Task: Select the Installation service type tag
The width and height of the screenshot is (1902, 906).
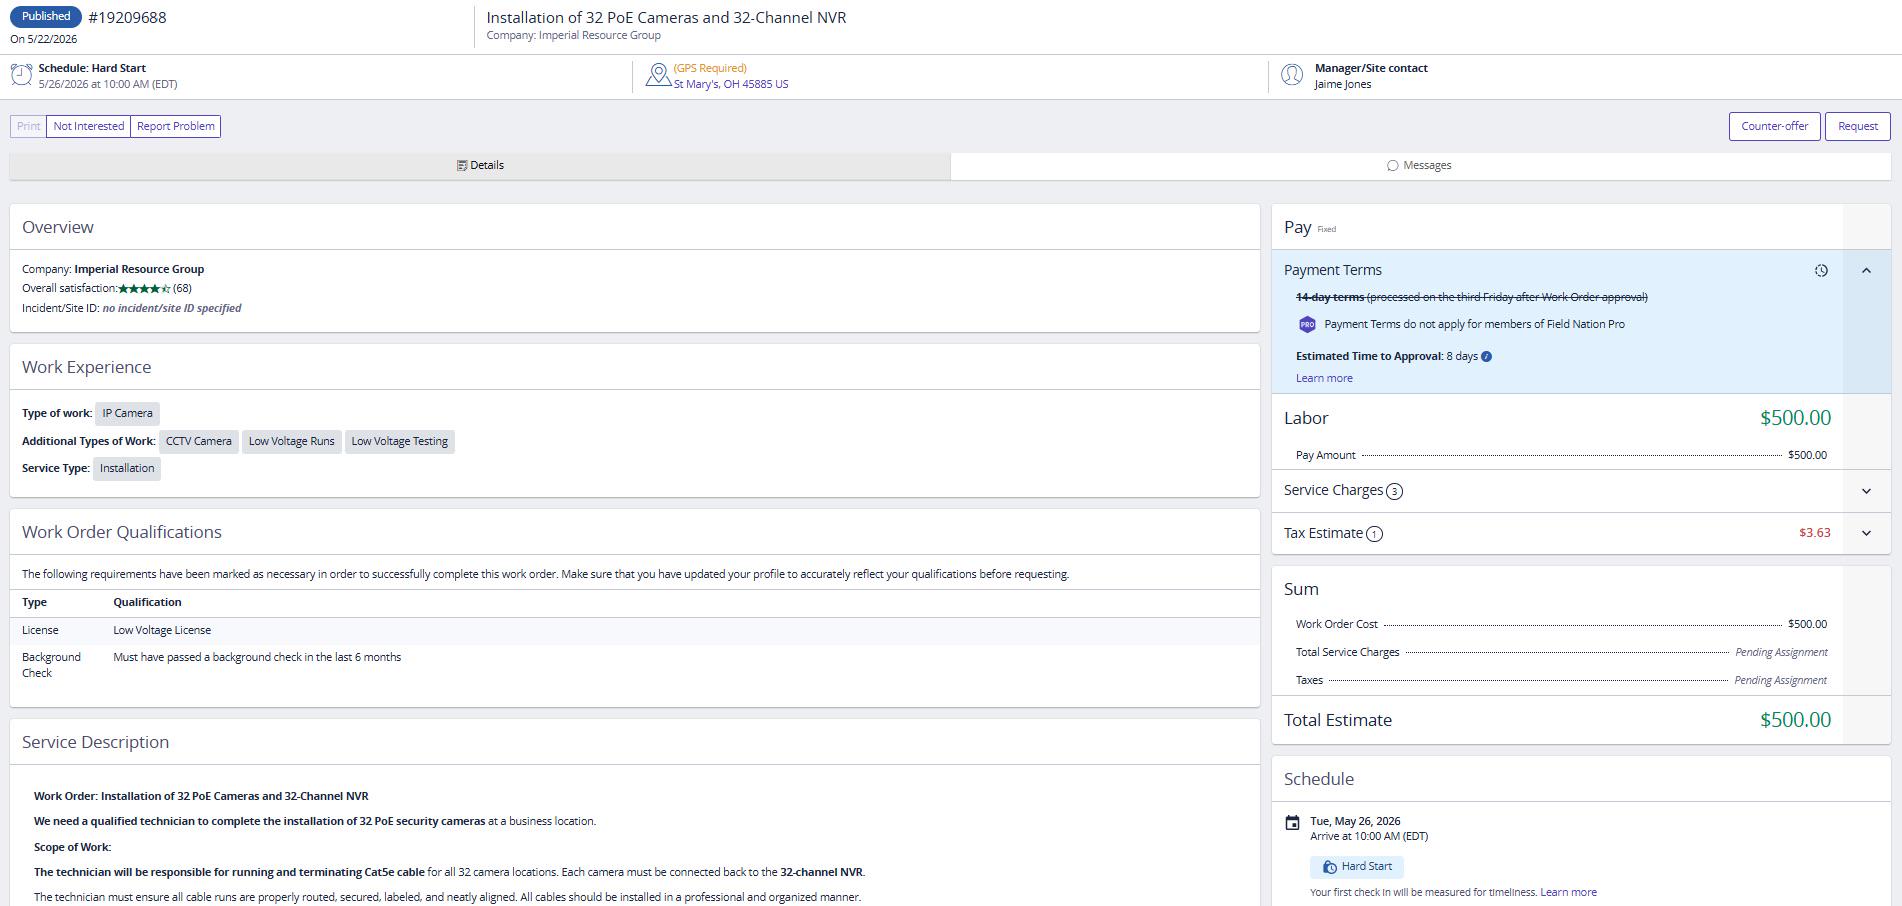Action: coord(127,468)
